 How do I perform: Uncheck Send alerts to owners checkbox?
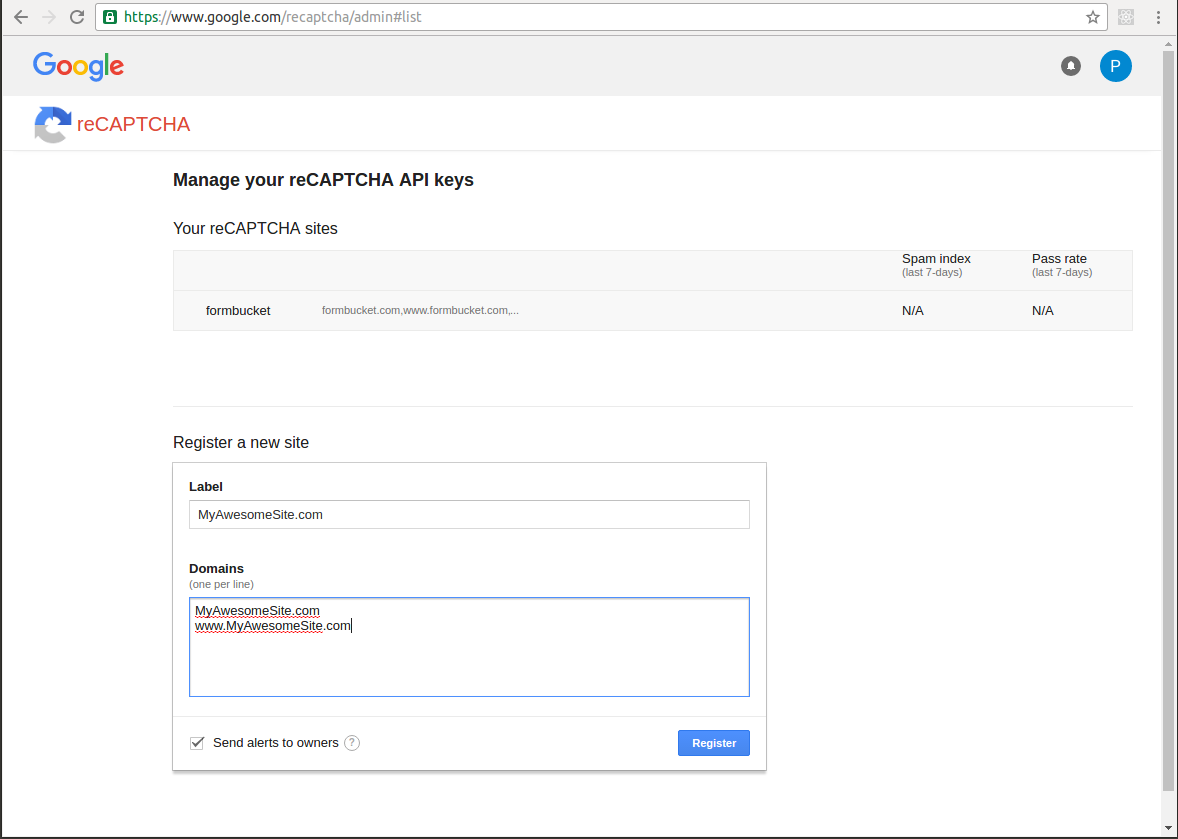pos(197,743)
